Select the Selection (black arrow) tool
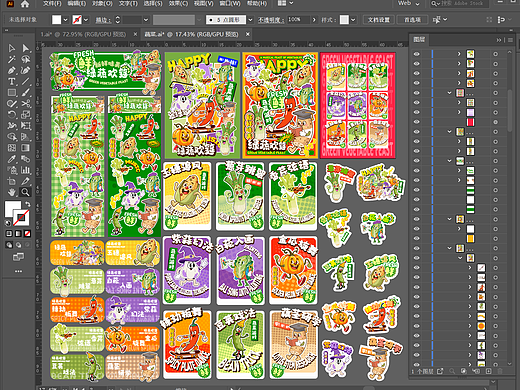The image size is (520, 390). coord(12,48)
